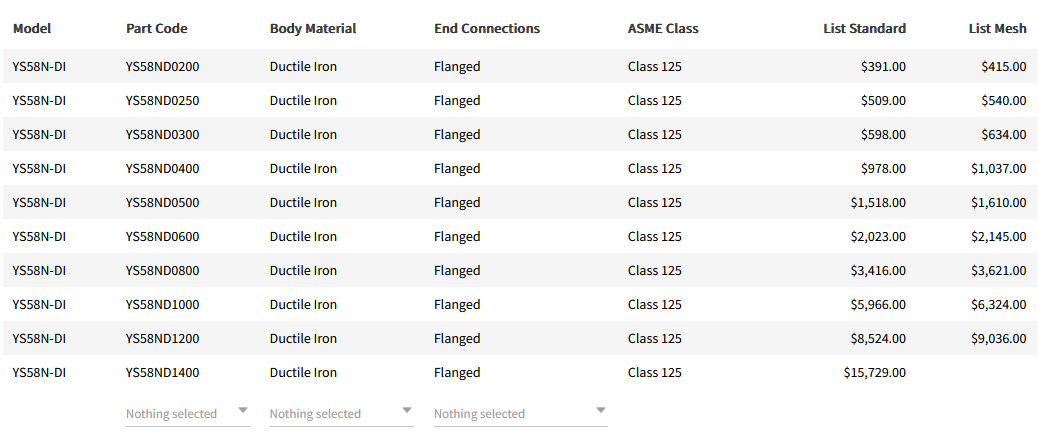Open the End Connections filter dropdown
The height and width of the screenshot is (435, 1038).
tap(520, 414)
